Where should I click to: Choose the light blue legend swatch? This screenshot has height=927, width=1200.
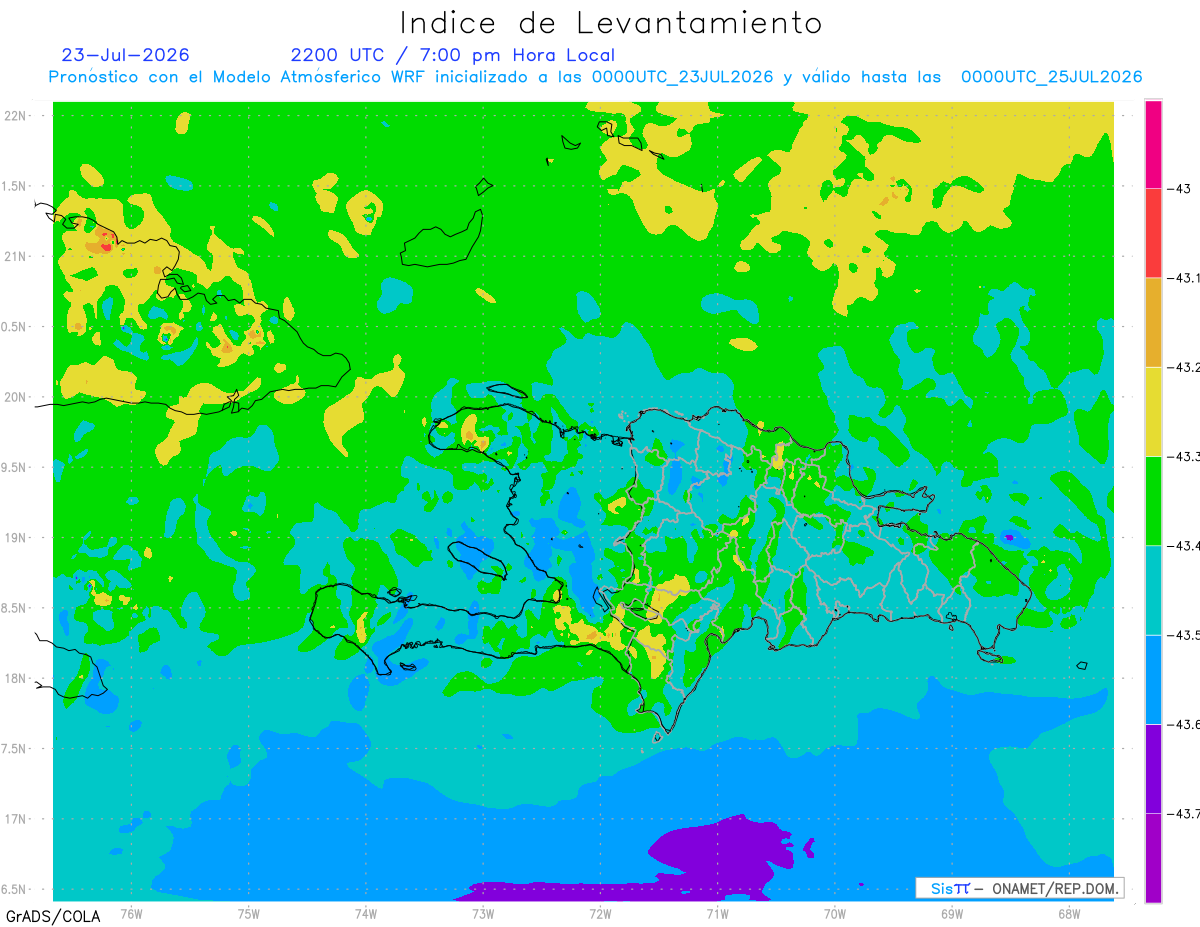(1153, 679)
